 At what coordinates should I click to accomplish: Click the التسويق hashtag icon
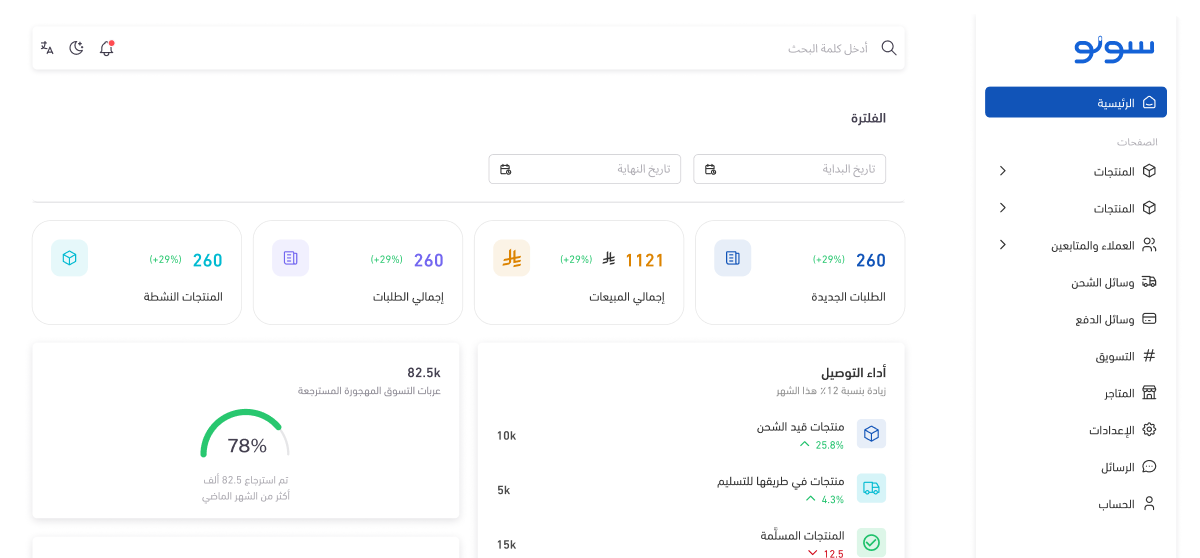tap(1149, 356)
